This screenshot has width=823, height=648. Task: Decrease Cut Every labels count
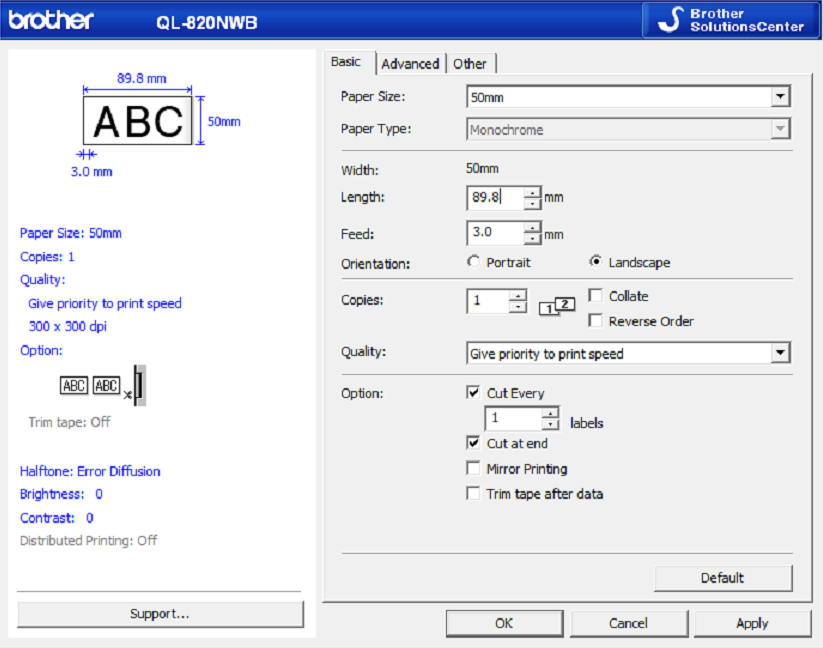pos(550,424)
